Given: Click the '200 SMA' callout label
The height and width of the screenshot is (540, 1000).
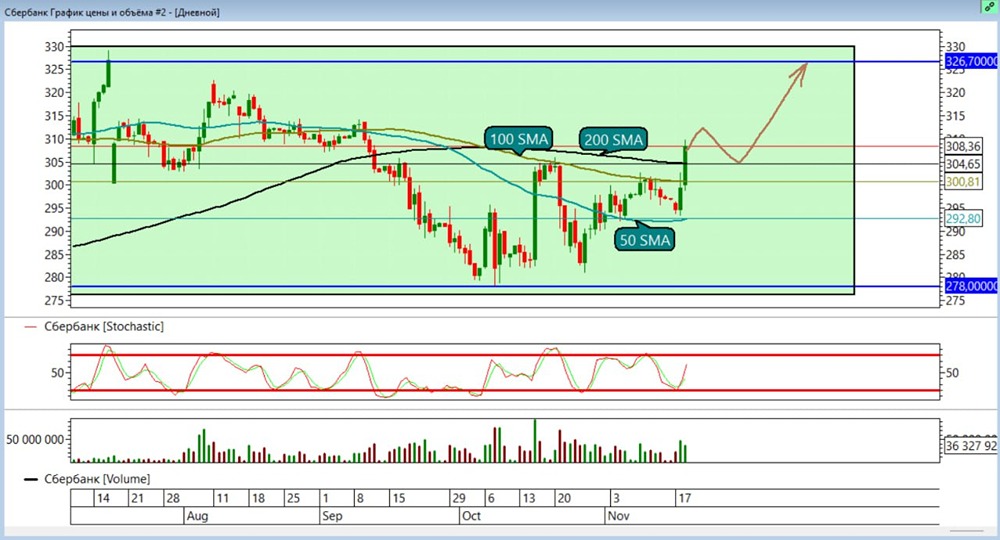Looking at the screenshot, I should [x=613, y=139].
